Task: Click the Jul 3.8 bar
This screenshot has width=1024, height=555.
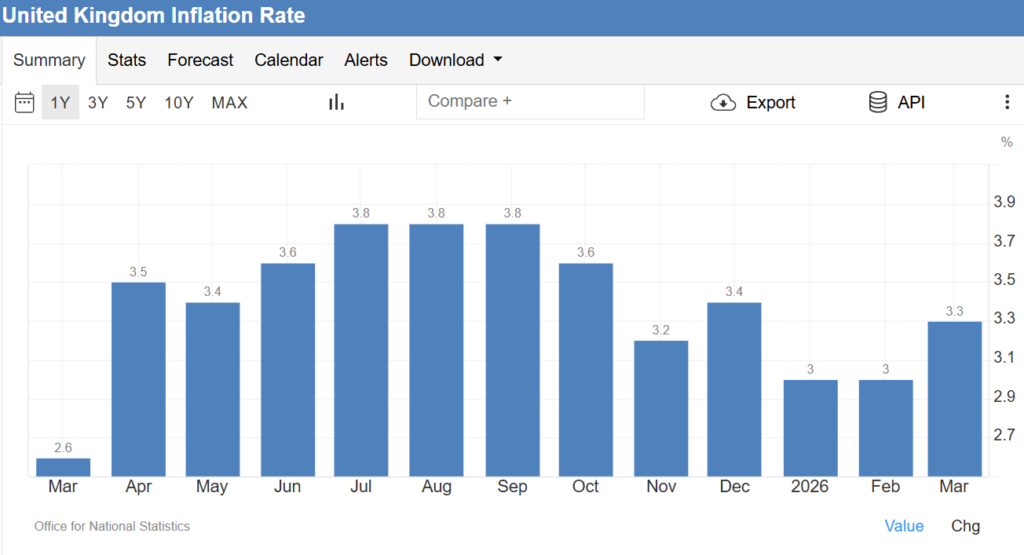Action: (361, 350)
